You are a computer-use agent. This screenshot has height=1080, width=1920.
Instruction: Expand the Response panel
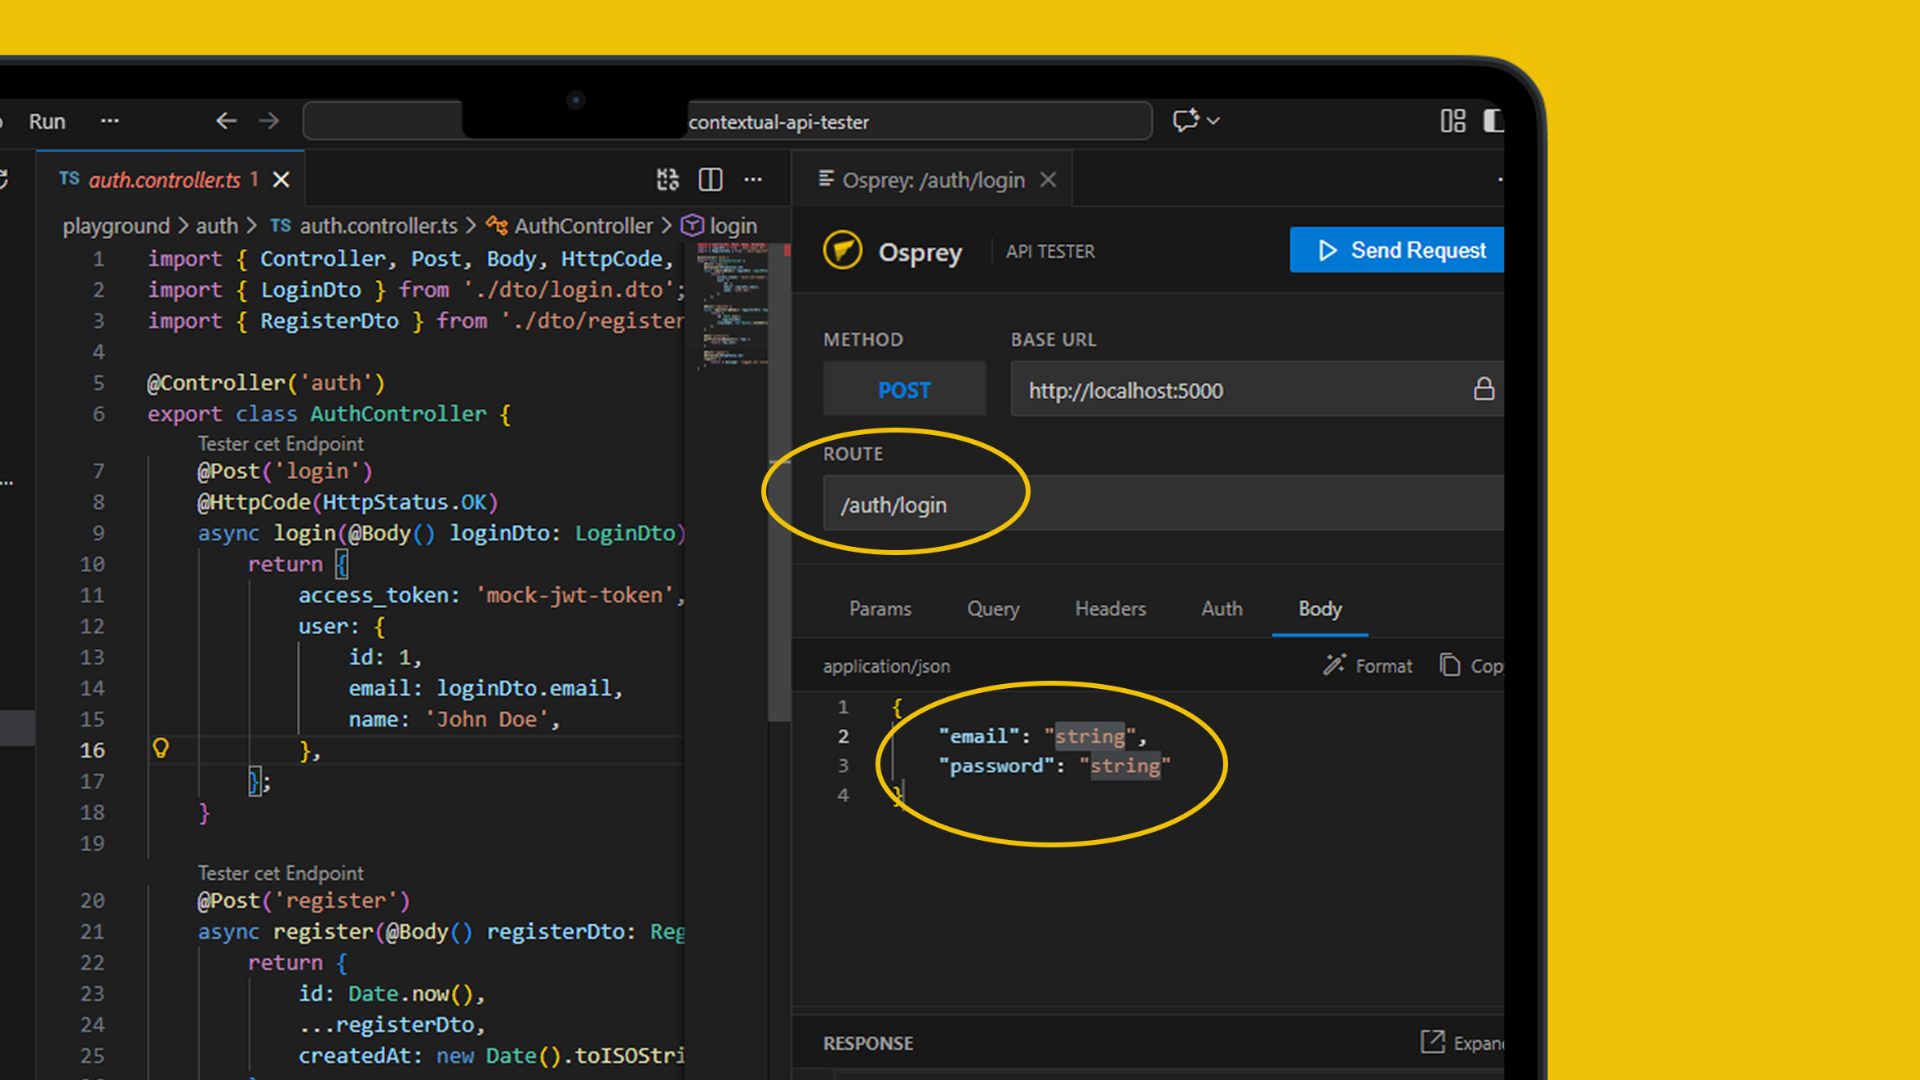[x=1434, y=1042]
